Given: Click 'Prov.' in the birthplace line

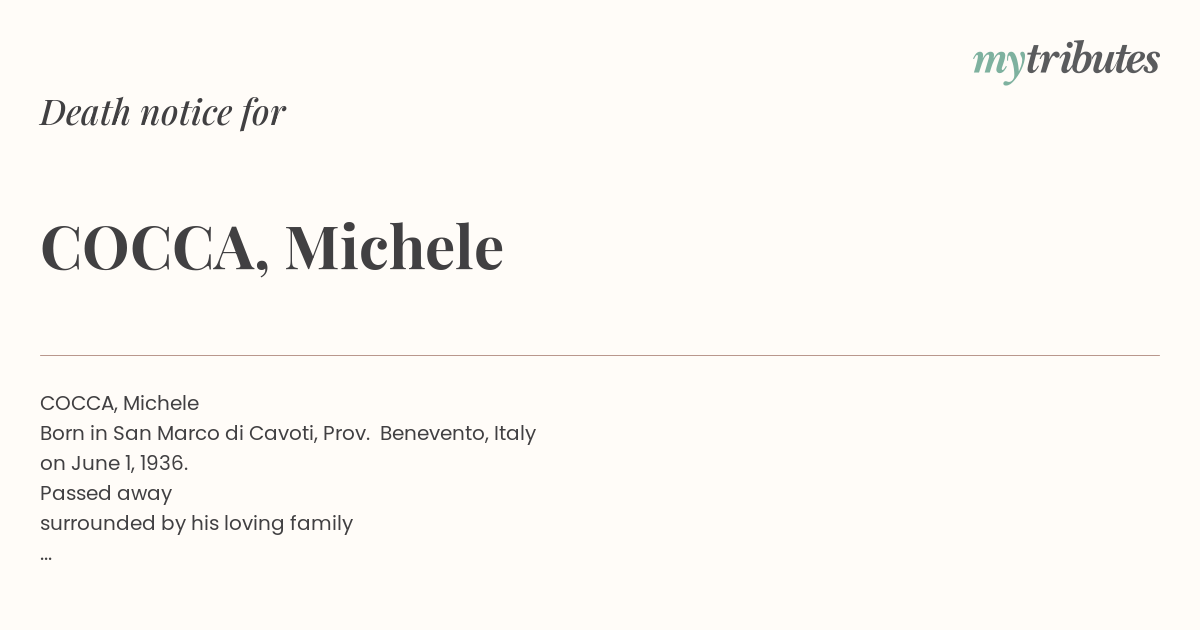Looking at the screenshot, I should [346, 433].
